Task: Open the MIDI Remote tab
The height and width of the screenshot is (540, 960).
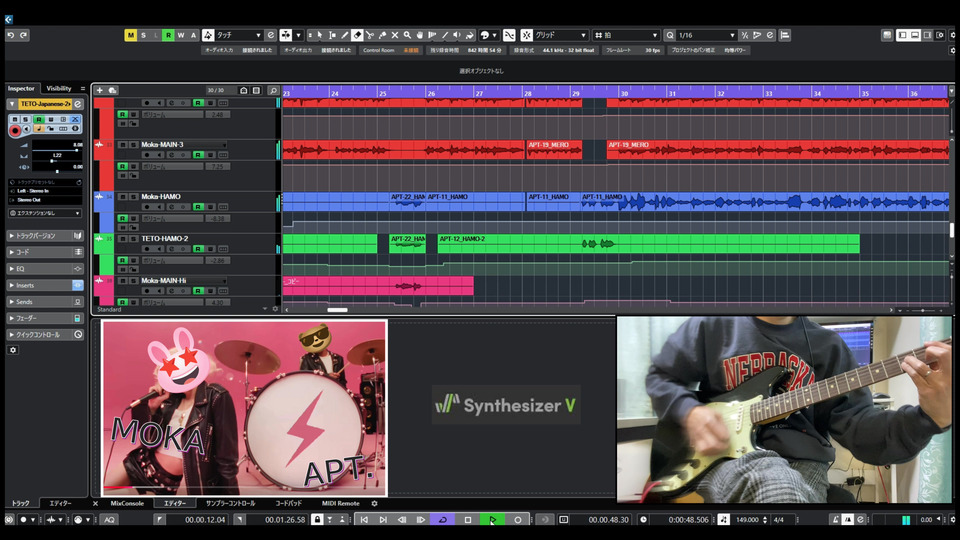Action: pyautogui.click(x=340, y=503)
